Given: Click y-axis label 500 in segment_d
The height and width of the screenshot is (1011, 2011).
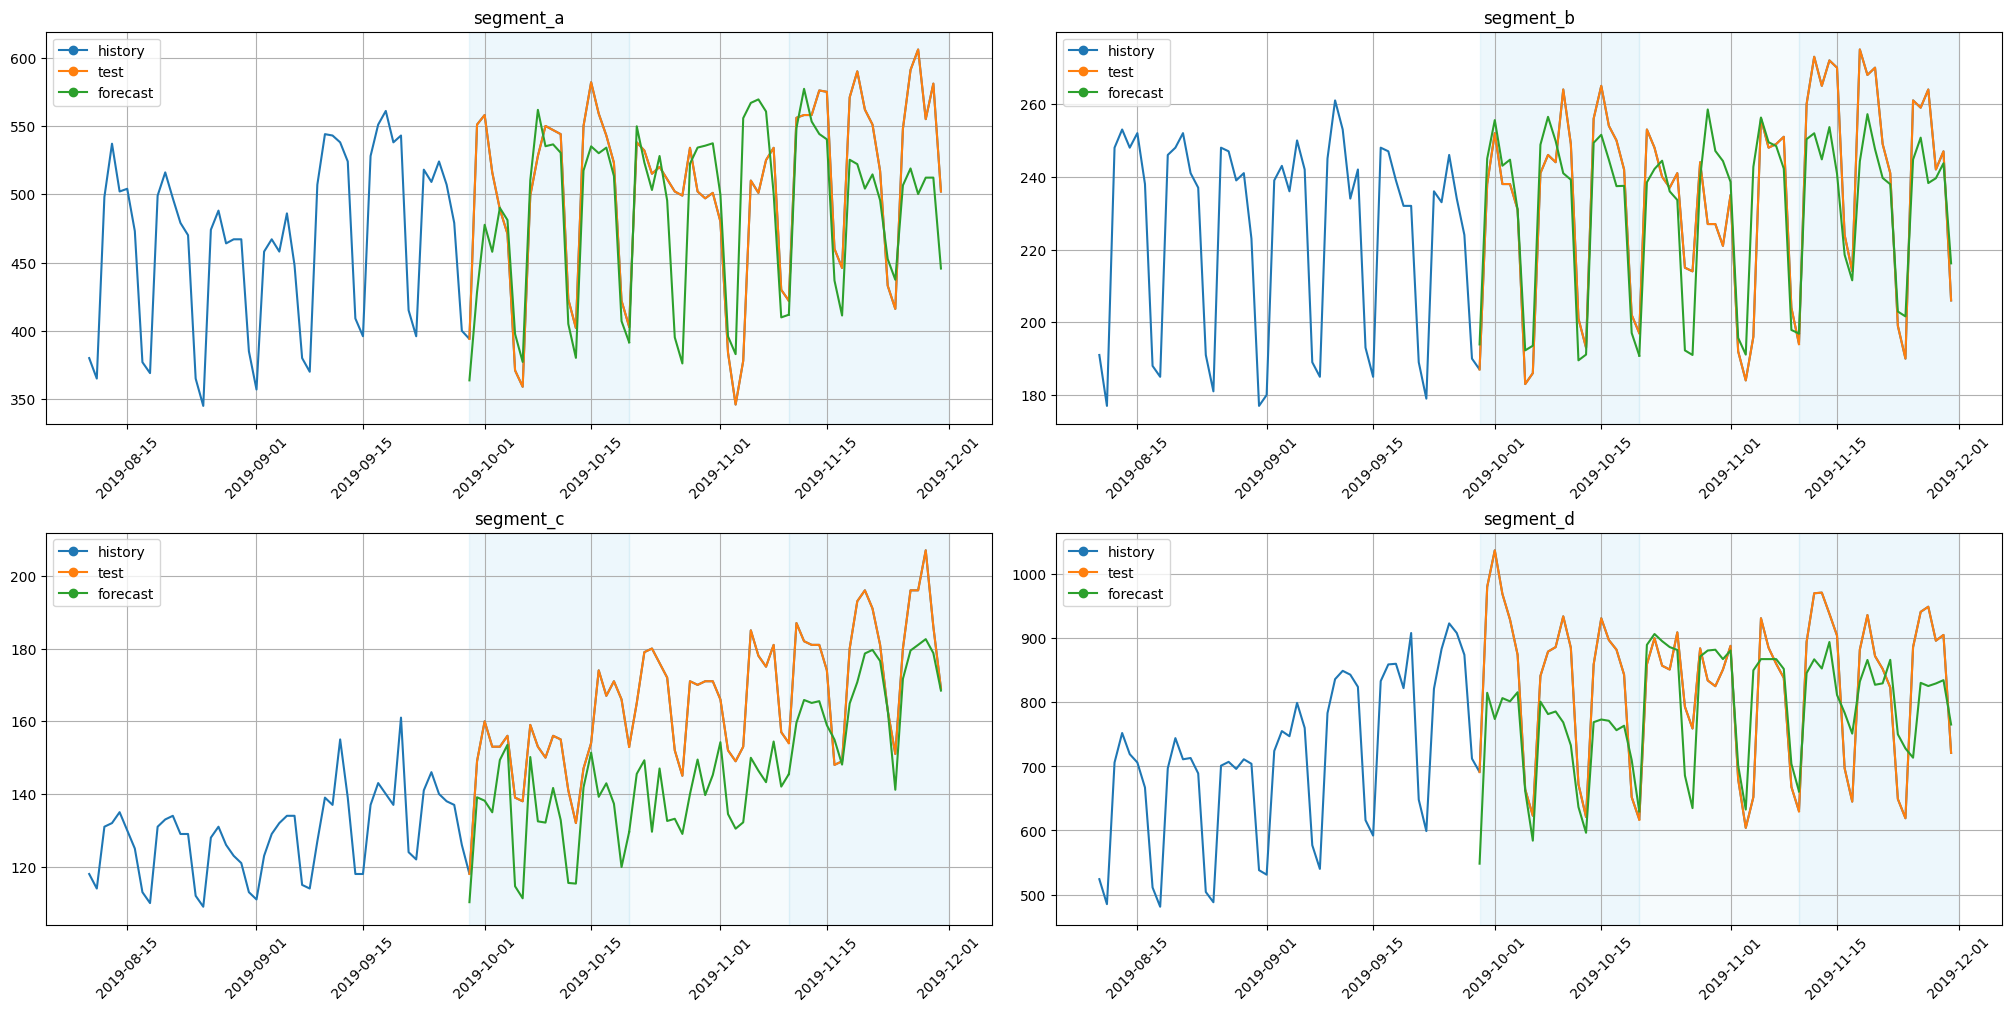Looking at the screenshot, I should pyautogui.click(x=1036, y=896).
